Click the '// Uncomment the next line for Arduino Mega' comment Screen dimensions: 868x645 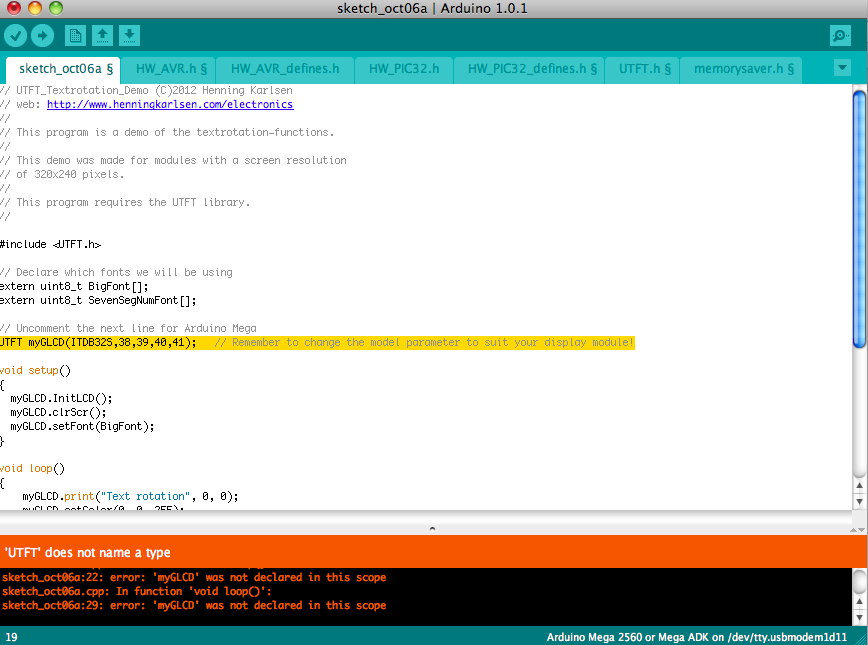(128, 328)
